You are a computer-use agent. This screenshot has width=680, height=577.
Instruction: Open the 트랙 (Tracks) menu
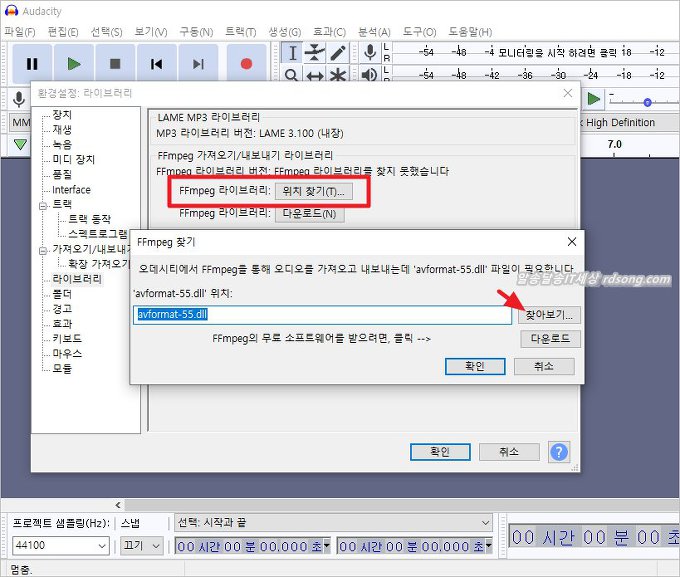coord(240,32)
